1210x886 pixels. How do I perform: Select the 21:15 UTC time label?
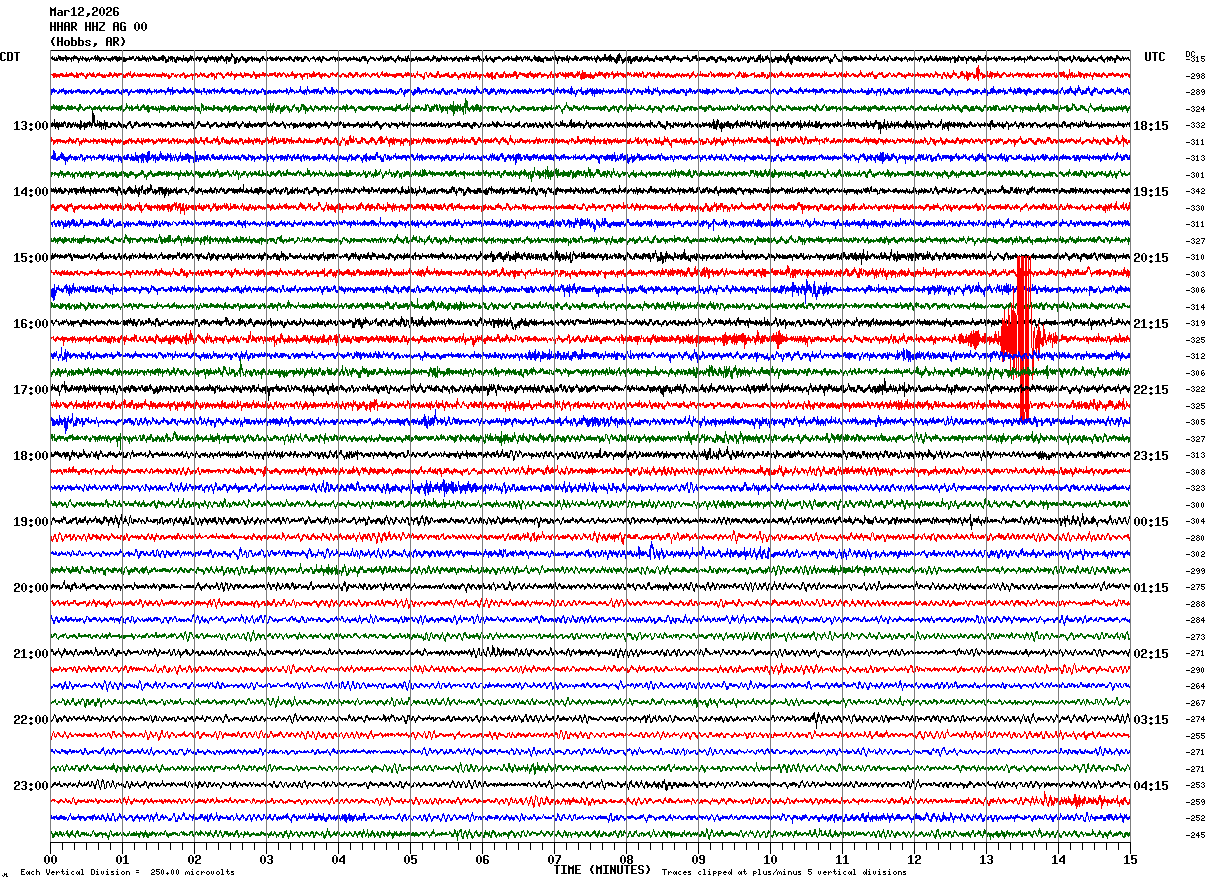1150,324
